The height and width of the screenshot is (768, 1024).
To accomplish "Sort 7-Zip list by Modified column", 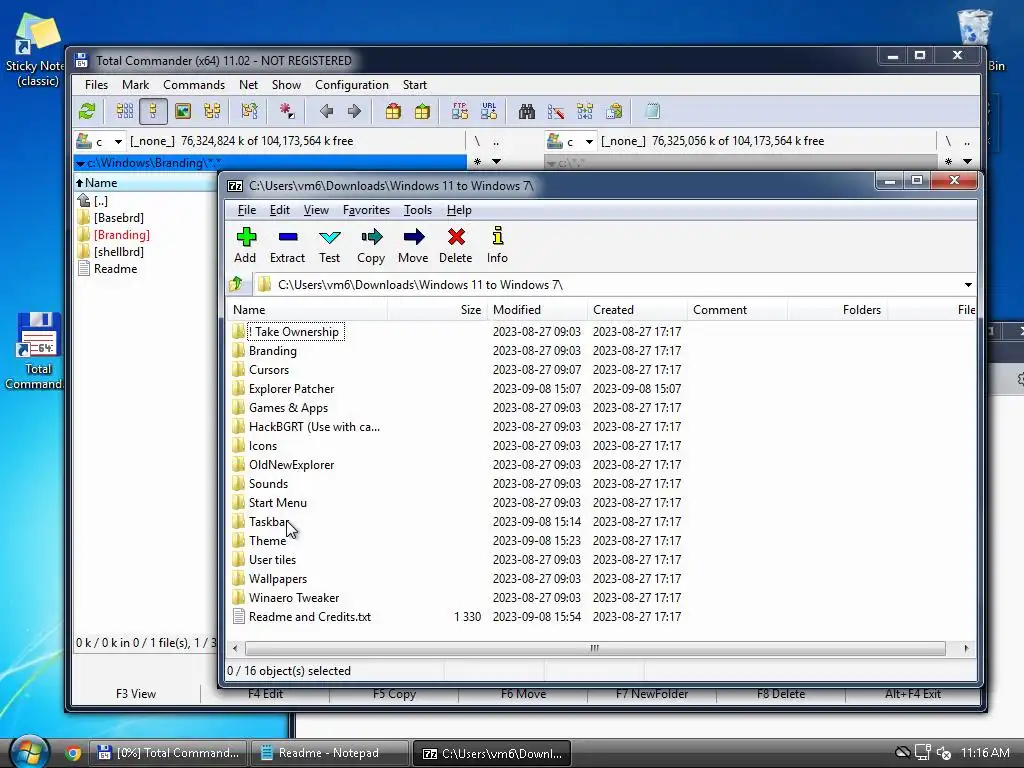I will pos(537,310).
